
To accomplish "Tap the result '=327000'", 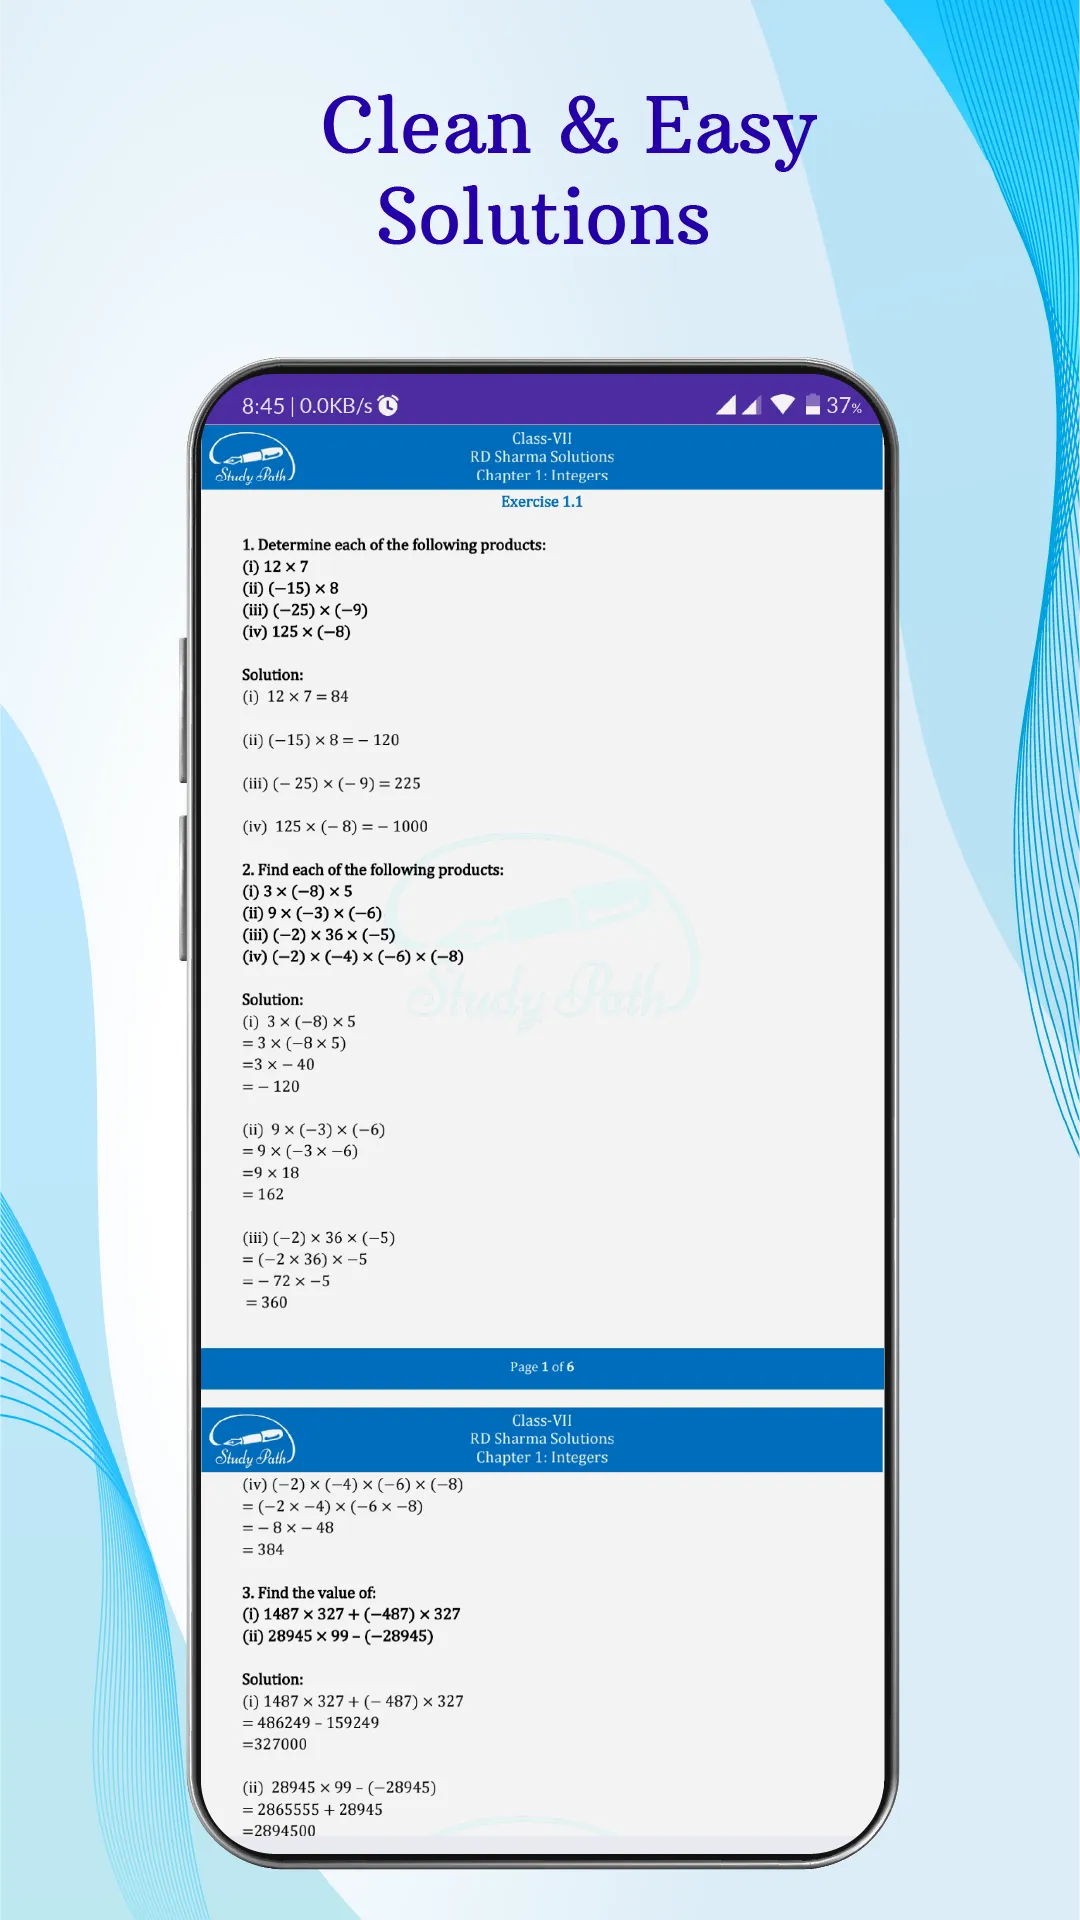I will [275, 1745].
